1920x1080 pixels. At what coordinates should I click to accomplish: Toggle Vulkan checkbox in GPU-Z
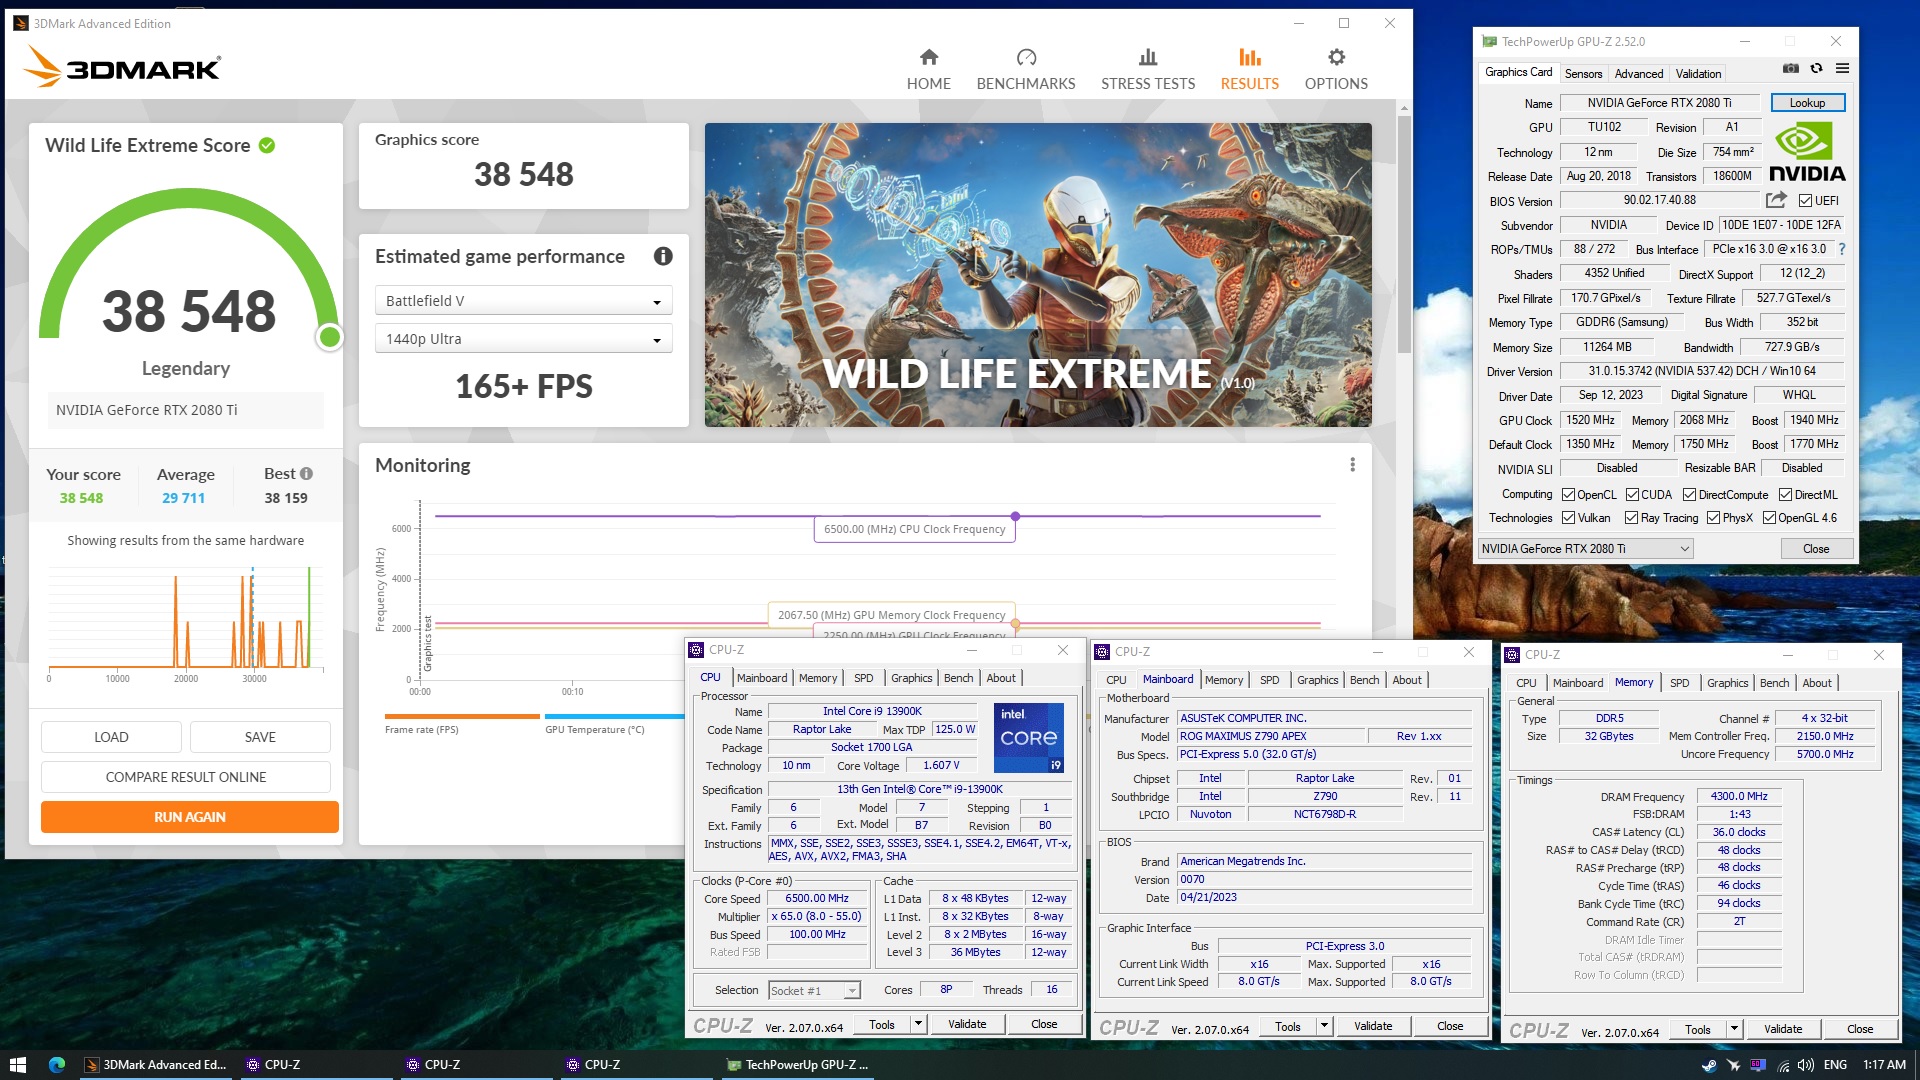click(1569, 518)
